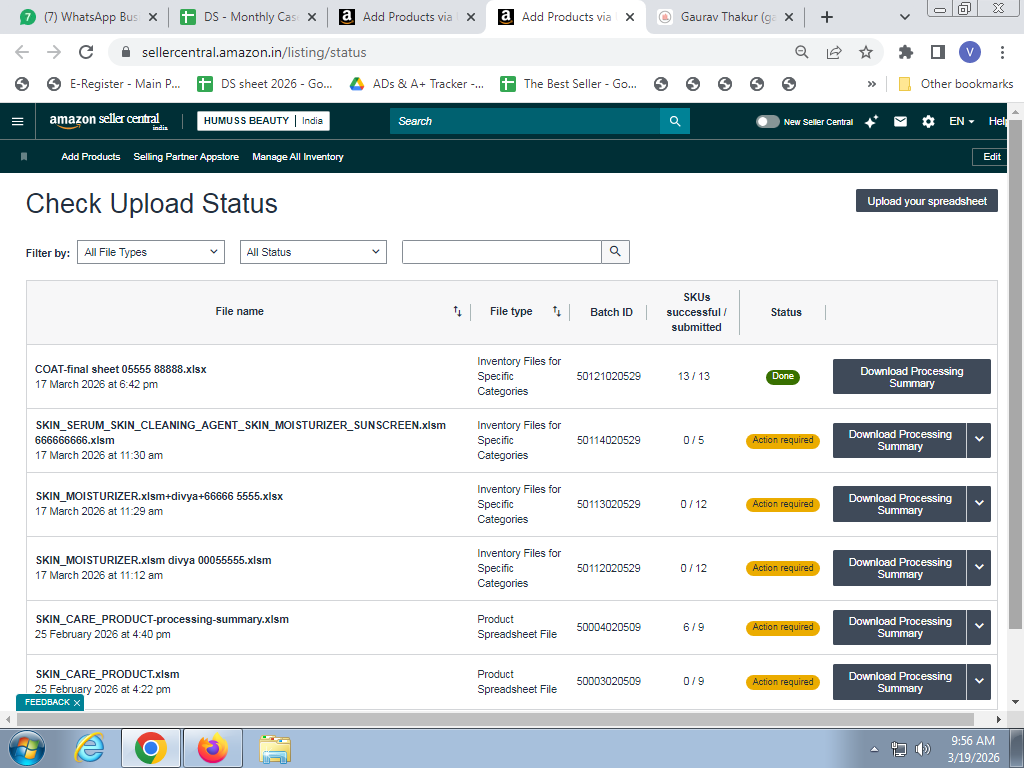Viewport: 1024px width, 768px height.
Task: Click the Upload your spreadsheet button
Action: pos(927,201)
